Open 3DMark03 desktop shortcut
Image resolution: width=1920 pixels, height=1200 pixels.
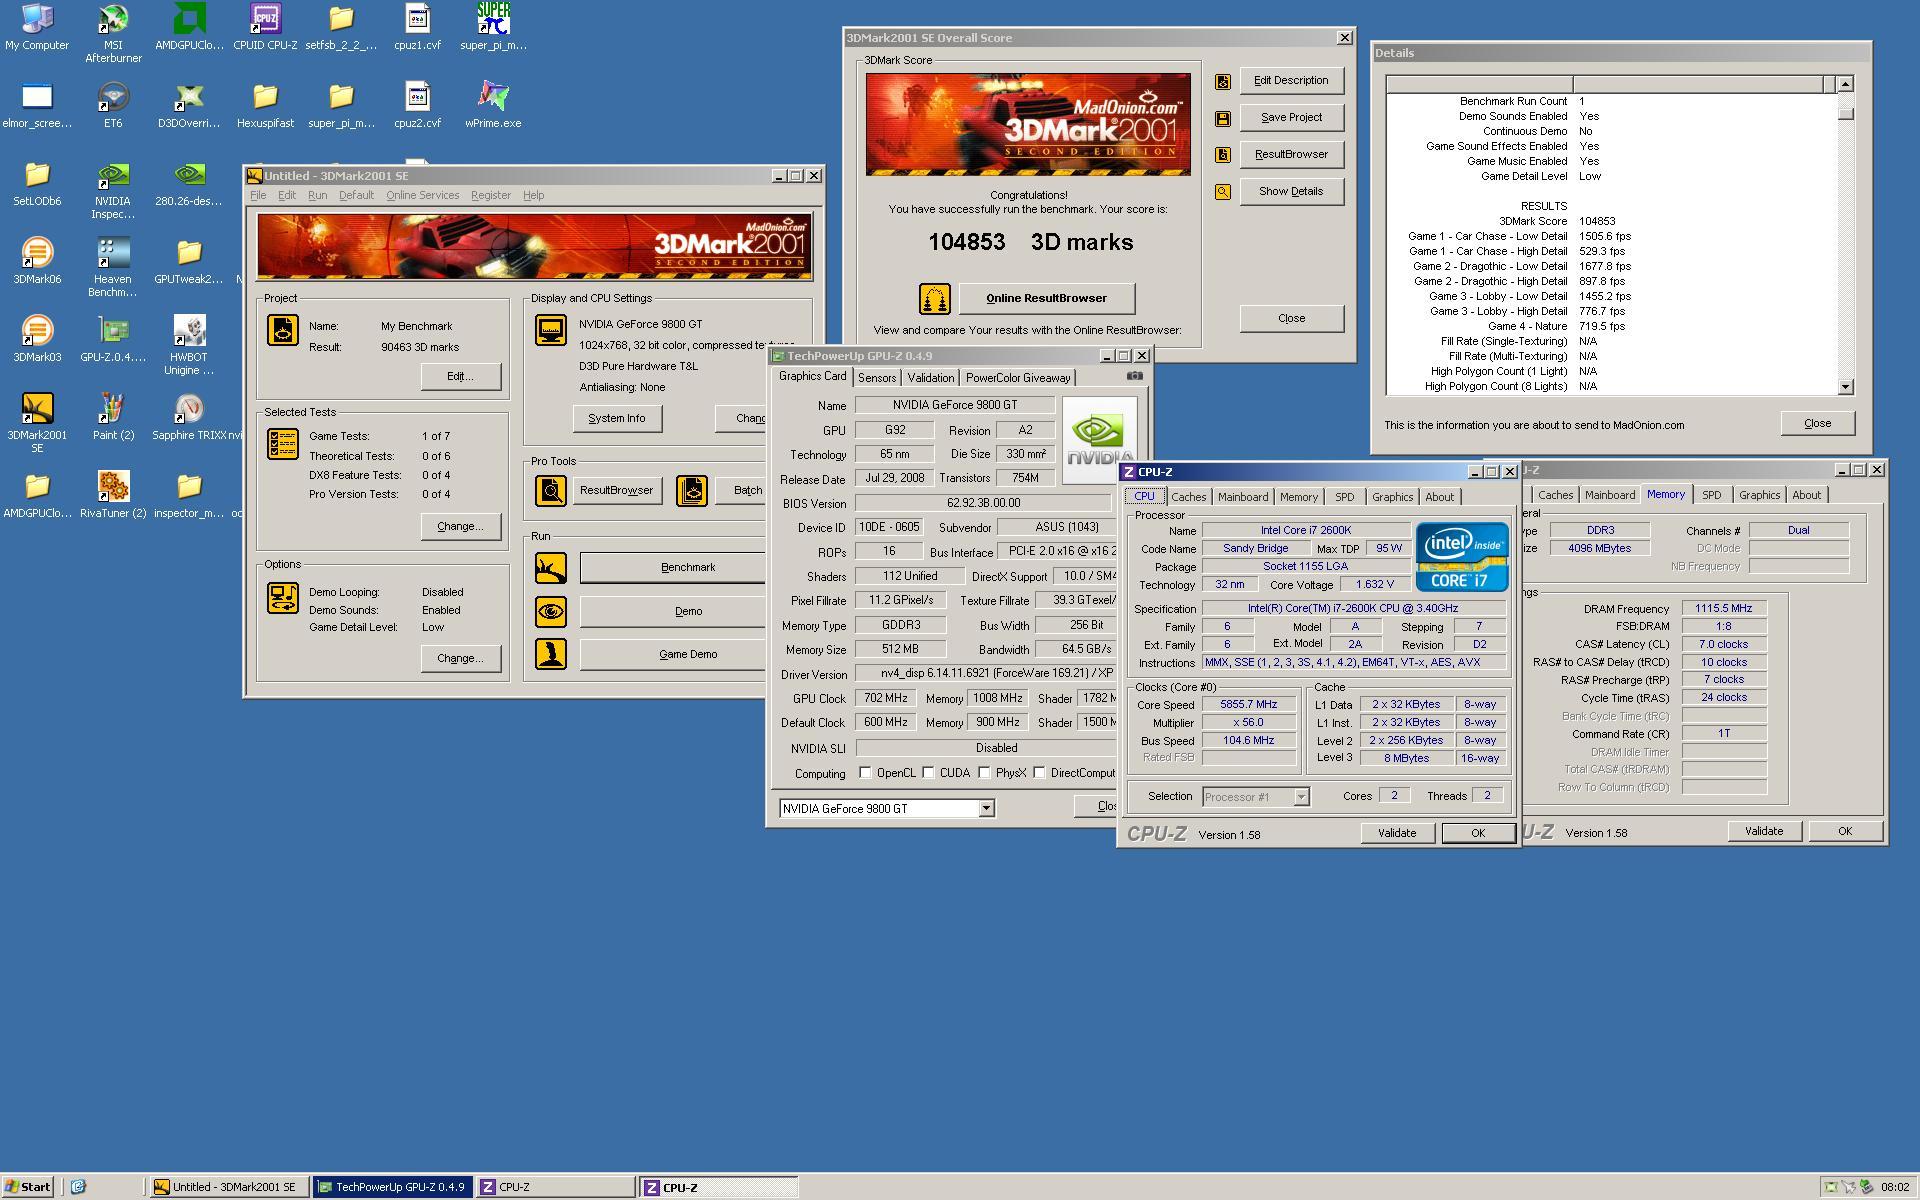[37, 339]
